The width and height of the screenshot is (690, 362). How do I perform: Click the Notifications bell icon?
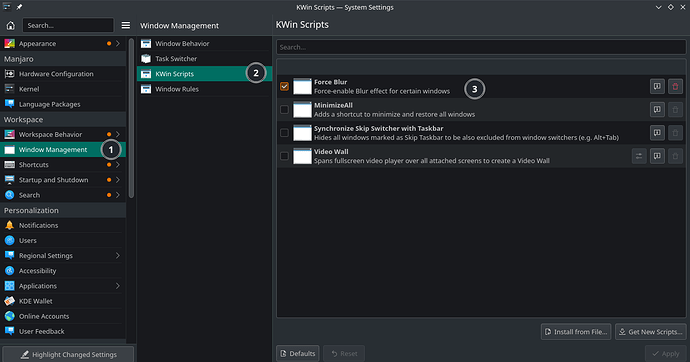[9, 225]
